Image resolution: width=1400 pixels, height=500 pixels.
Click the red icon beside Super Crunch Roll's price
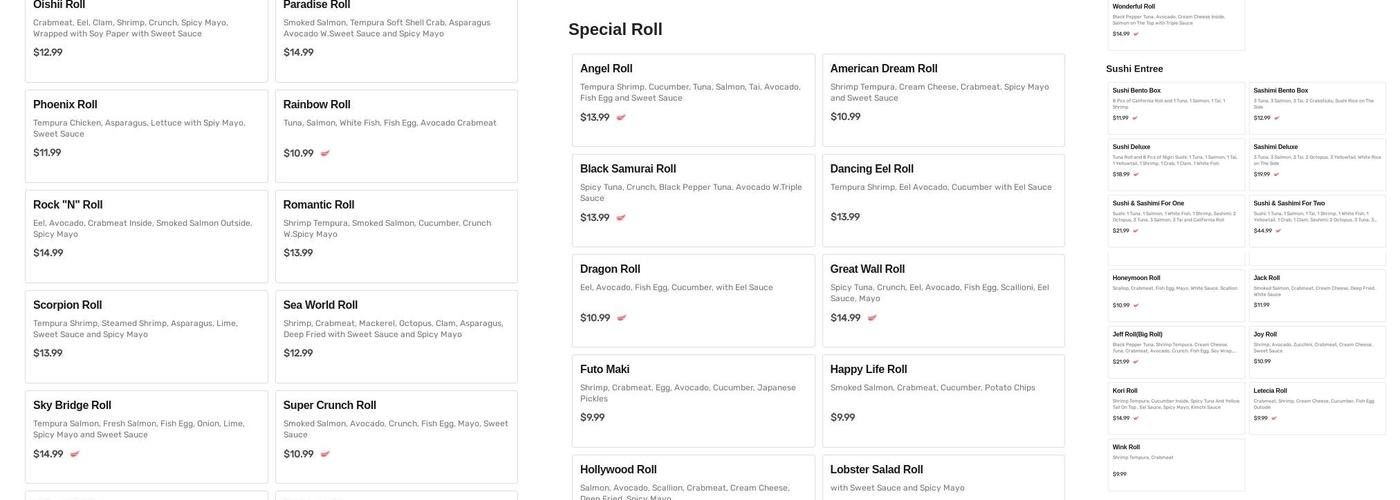pos(325,454)
